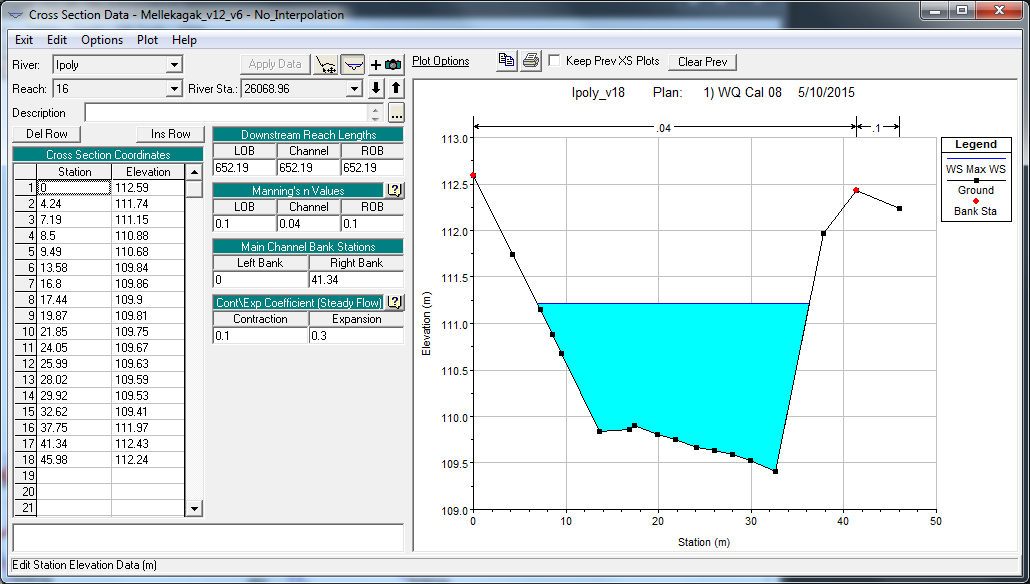Select elevation cell 111.15
The height and width of the screenshot is (584, 1030).
click(x=148, y=219)
